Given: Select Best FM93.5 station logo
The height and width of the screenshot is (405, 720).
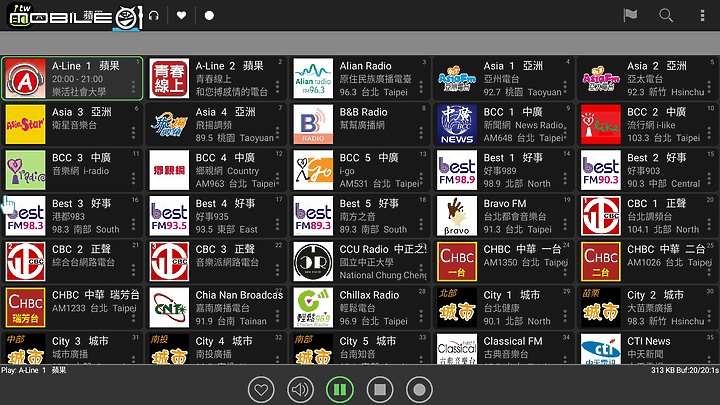Looking at the screenshot, I should point(169,216).
